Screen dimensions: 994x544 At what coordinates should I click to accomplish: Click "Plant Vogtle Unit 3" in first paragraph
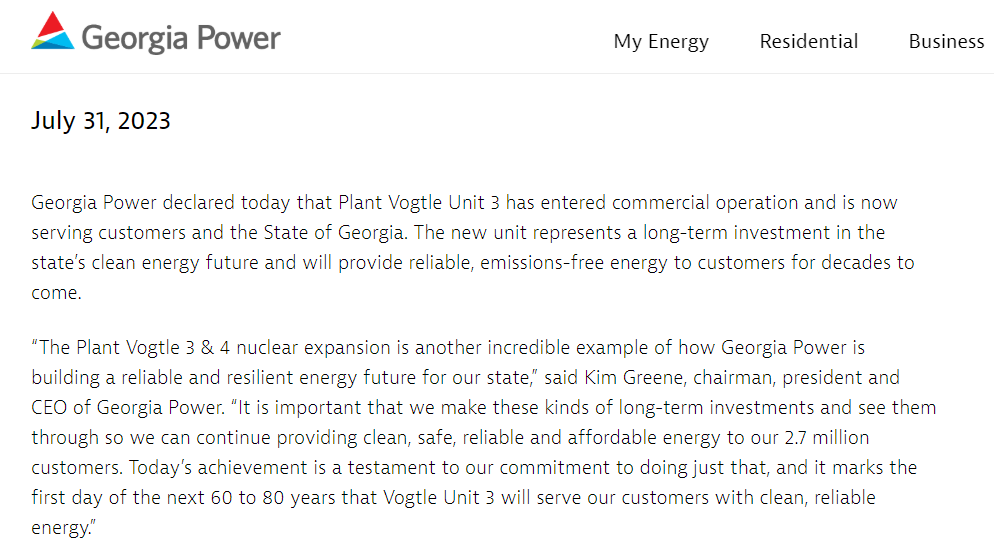tap(419, 203)
